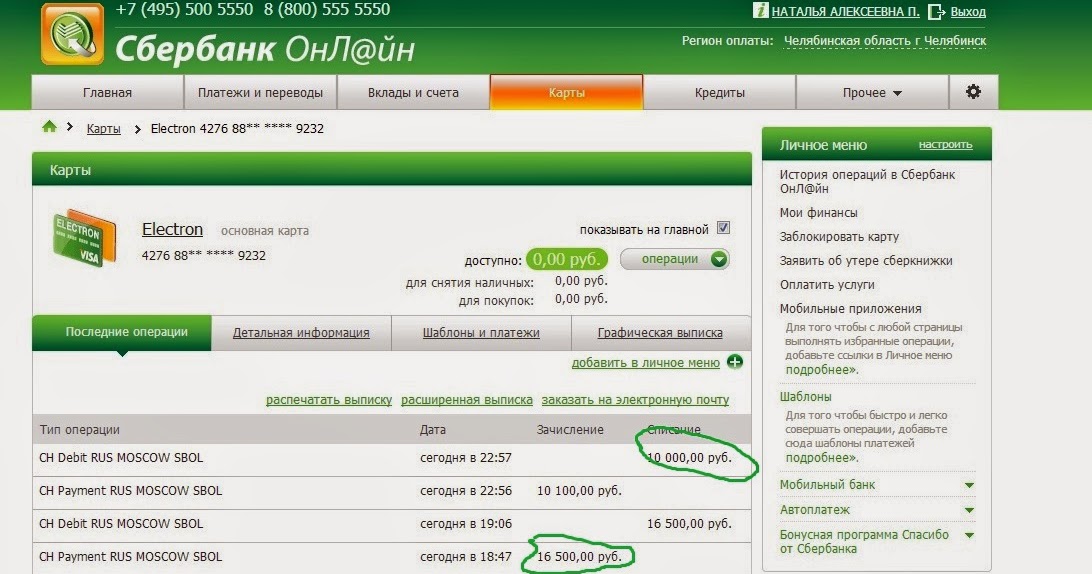
Task: Expand the Мобильный банк section arrow
Action: (969, 485)
